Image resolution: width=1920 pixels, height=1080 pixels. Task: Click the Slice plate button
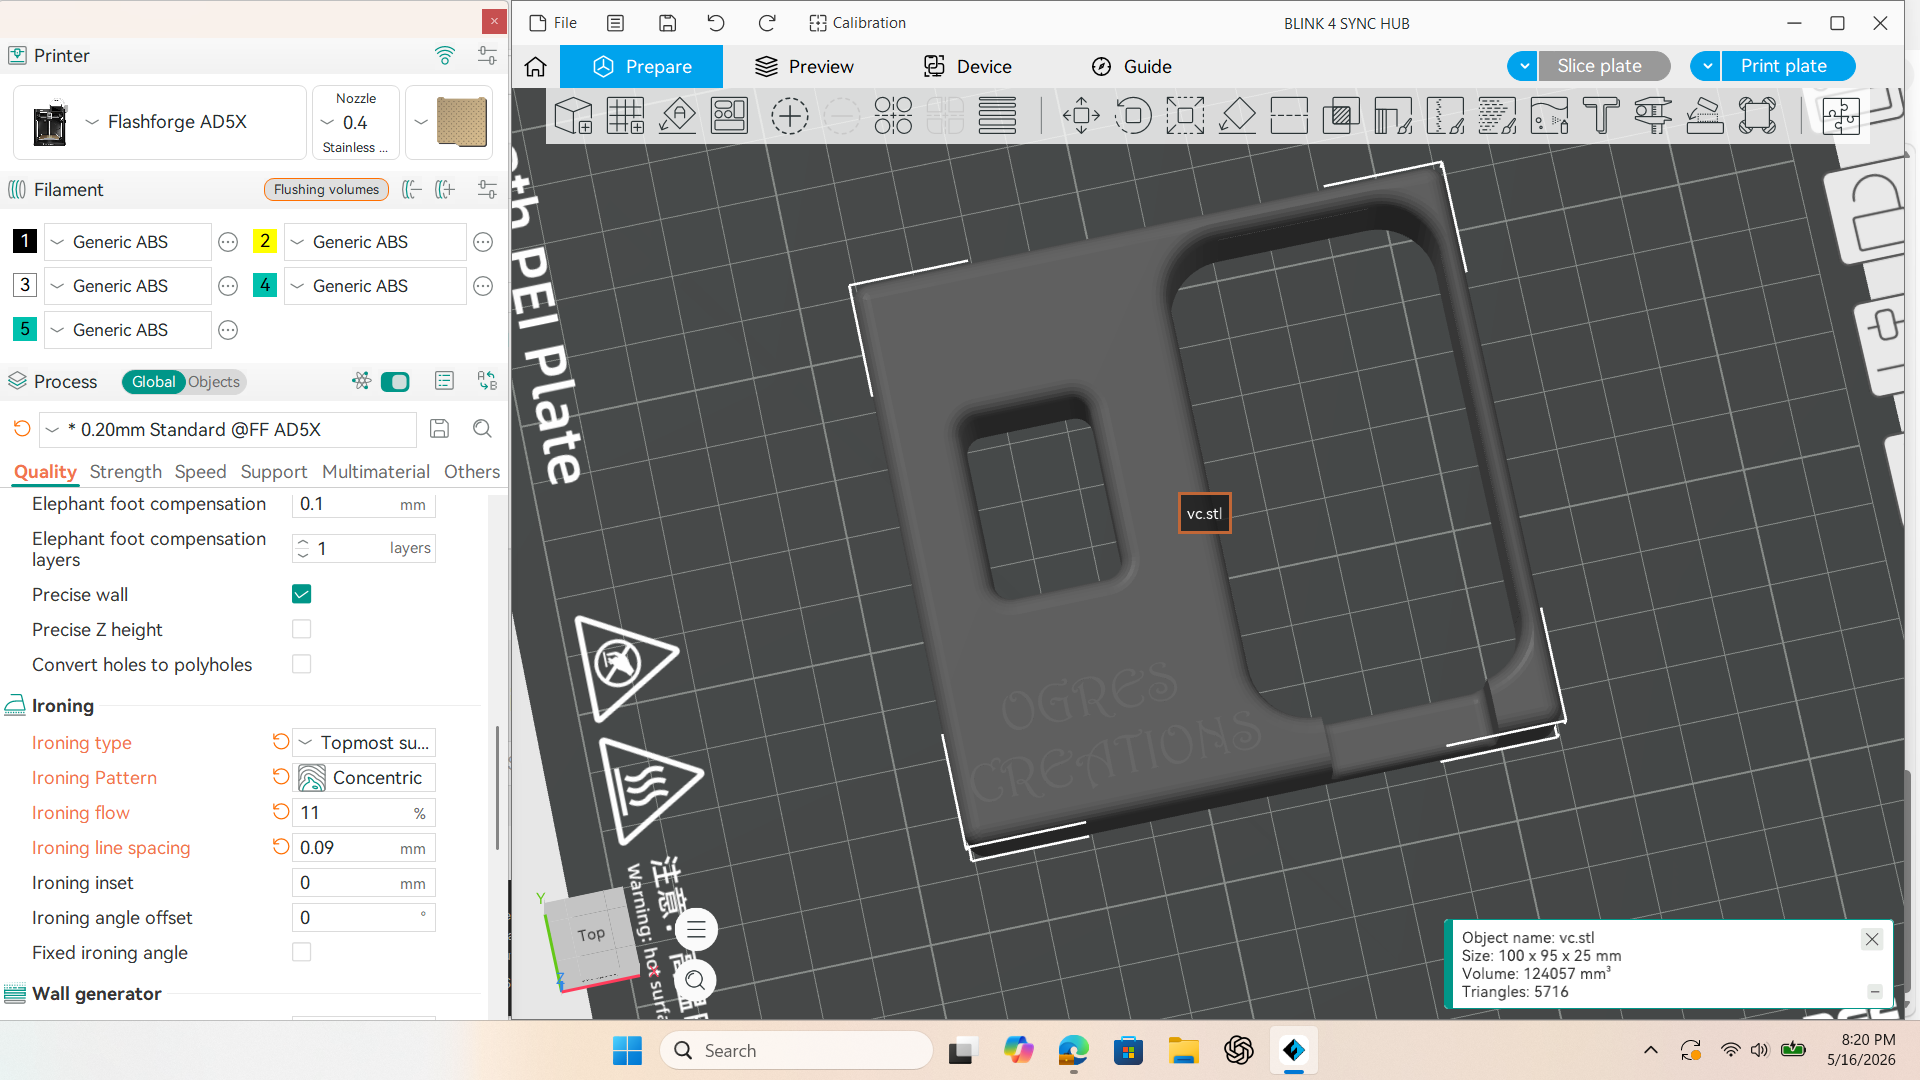tap(1605, 66)
